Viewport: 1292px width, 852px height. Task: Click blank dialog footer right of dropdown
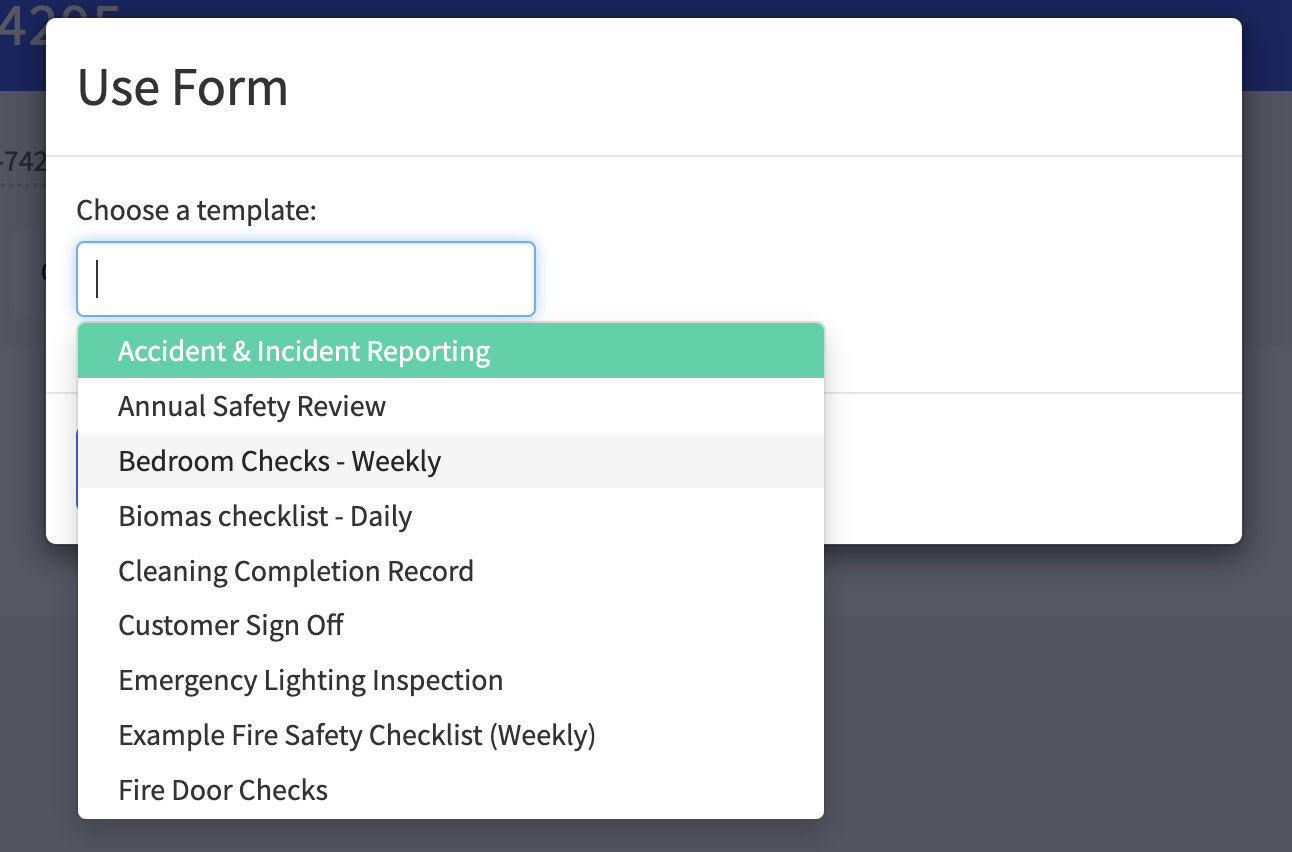[x=1030, y=470]
